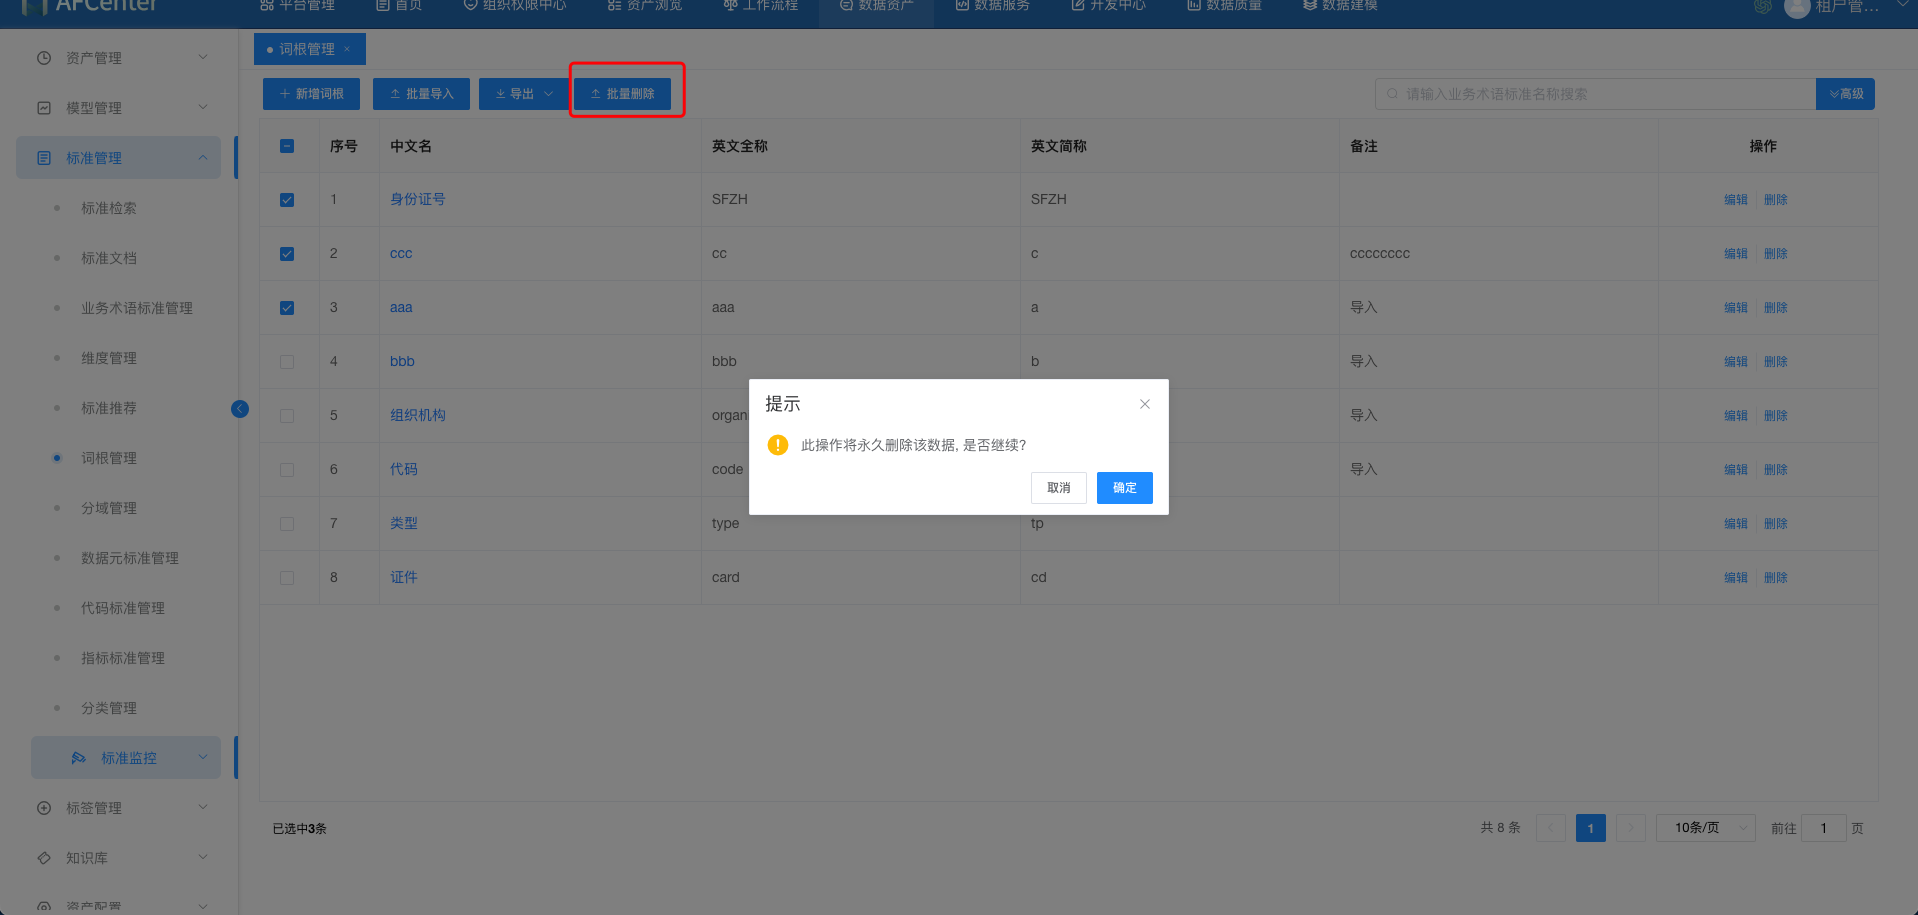This screenshot has width=1918, height=915.
Task: Click 取消 to cancel deletion
Action: point(1058,488)
